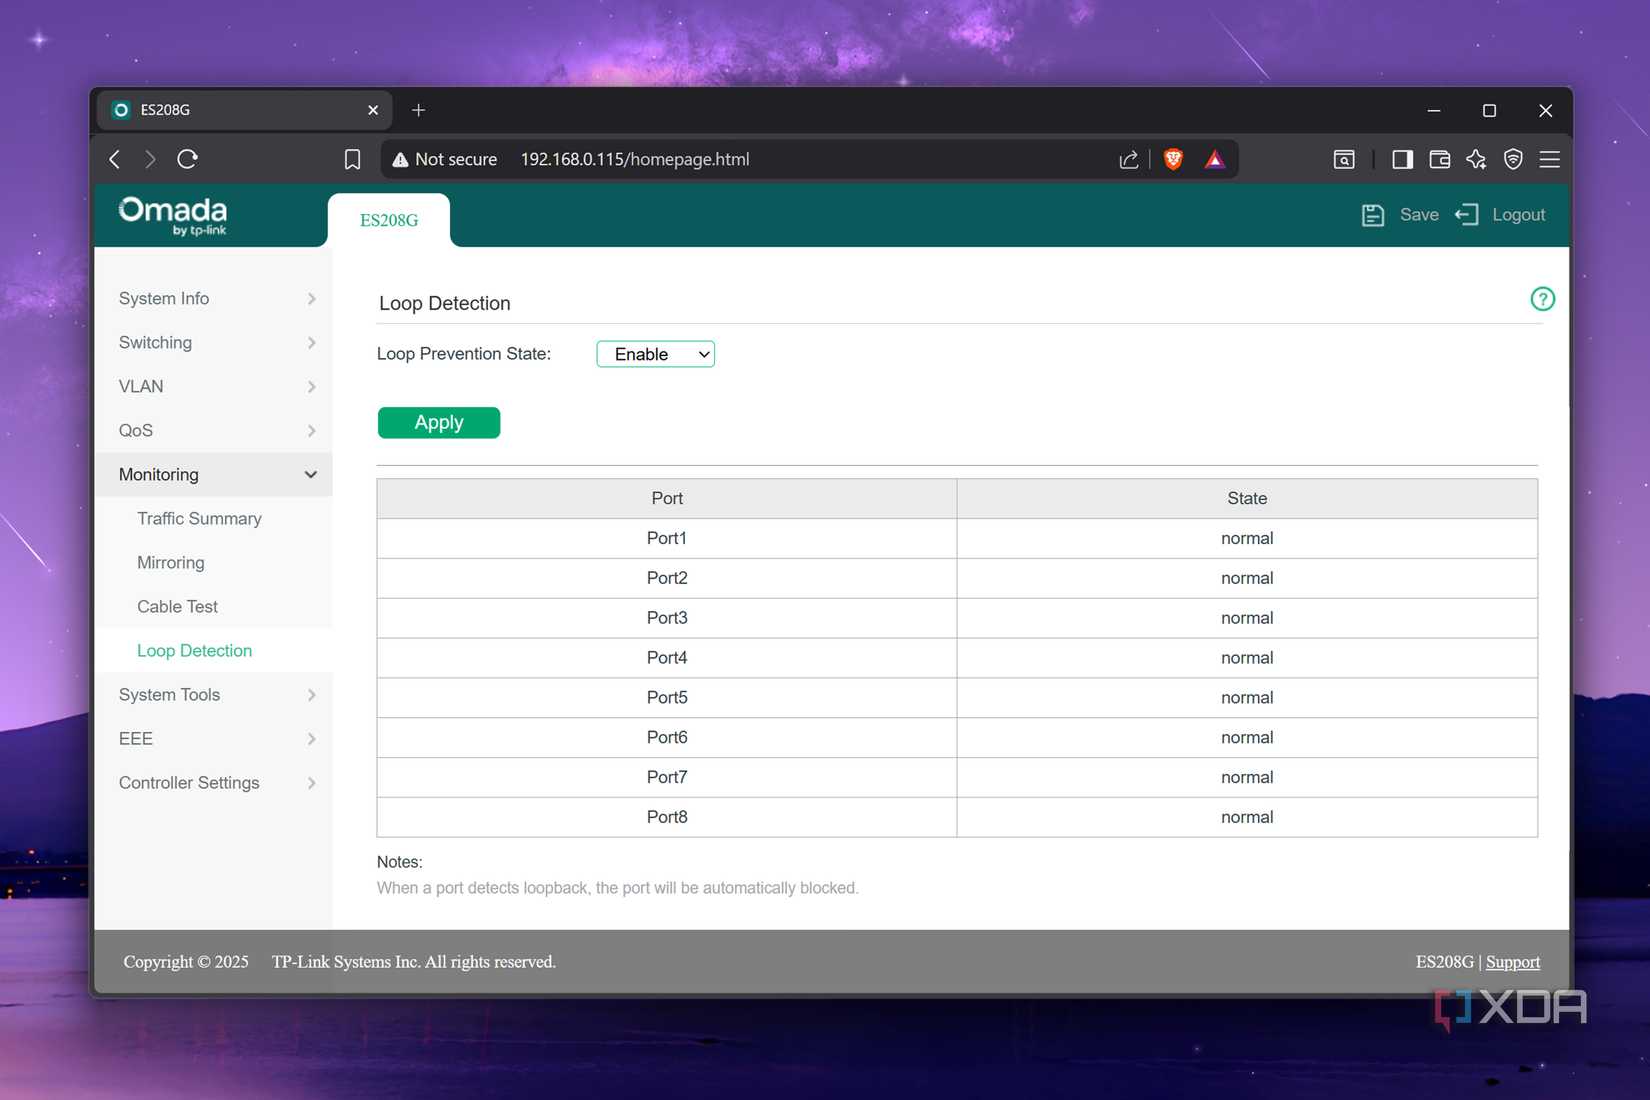This screenshot has height=1100, width=1650.
Task: Open the help question mark icon
Action: 1542,299
